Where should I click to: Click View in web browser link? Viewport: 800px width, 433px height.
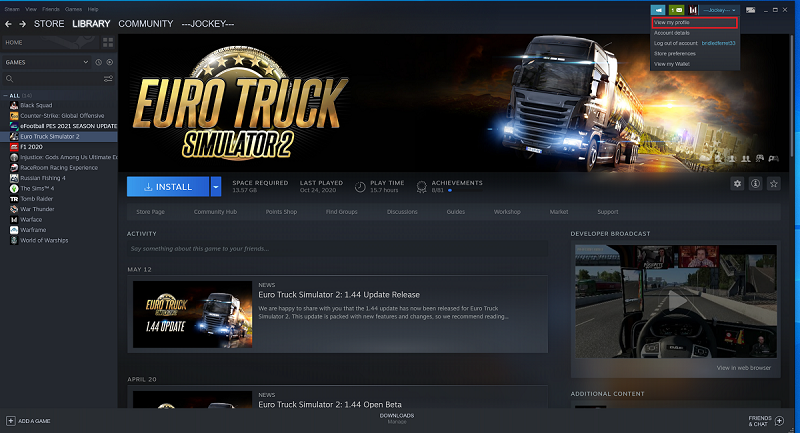click(743, 368)
